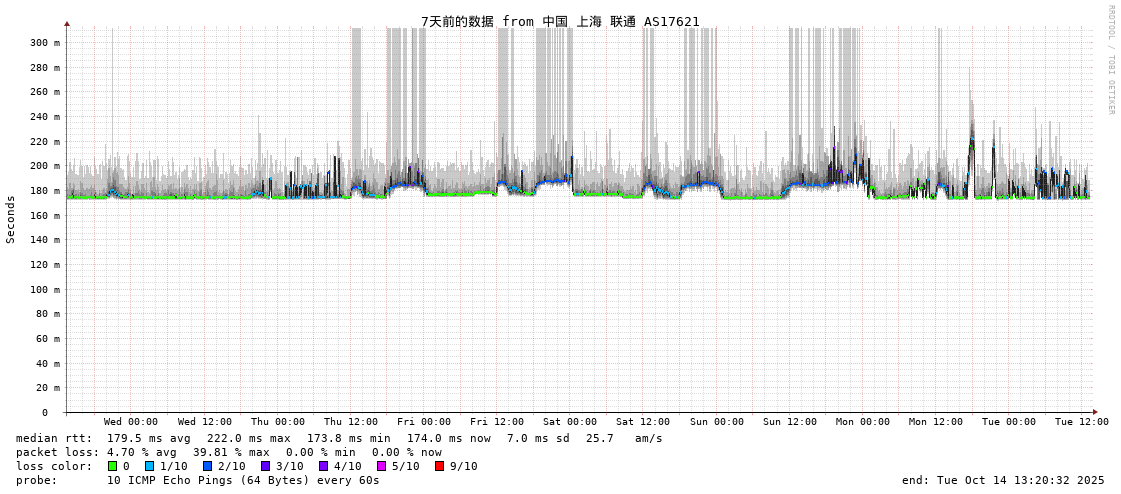Image resolution: width=1121 pixels, height=494 pixels.
Task: Select the Mon 00:00 time axis label
Action: 862,422
